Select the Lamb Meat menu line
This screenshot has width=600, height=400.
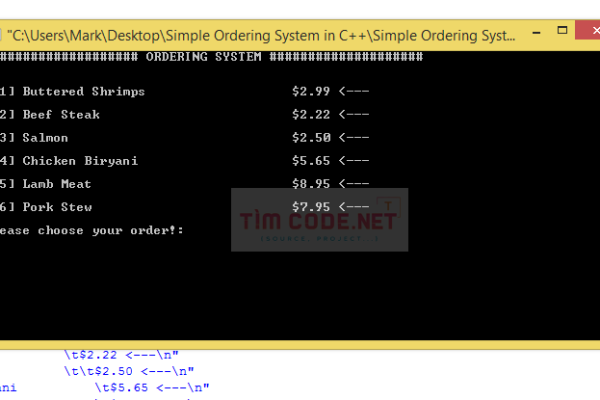pos(184,184)
